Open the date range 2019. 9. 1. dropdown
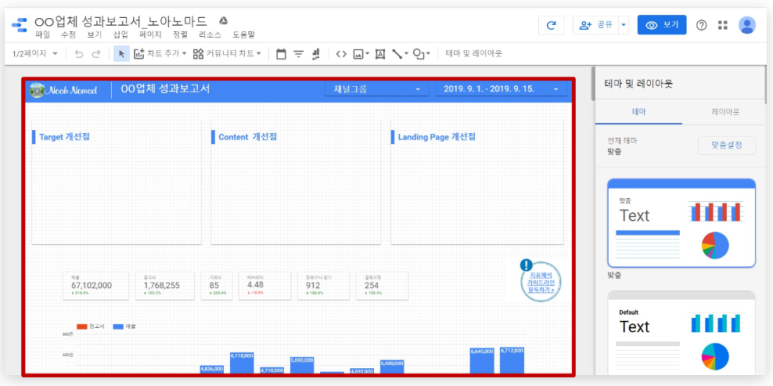Image resolution: width=773 pixels, height=386 pixels. tap(501, 89)
